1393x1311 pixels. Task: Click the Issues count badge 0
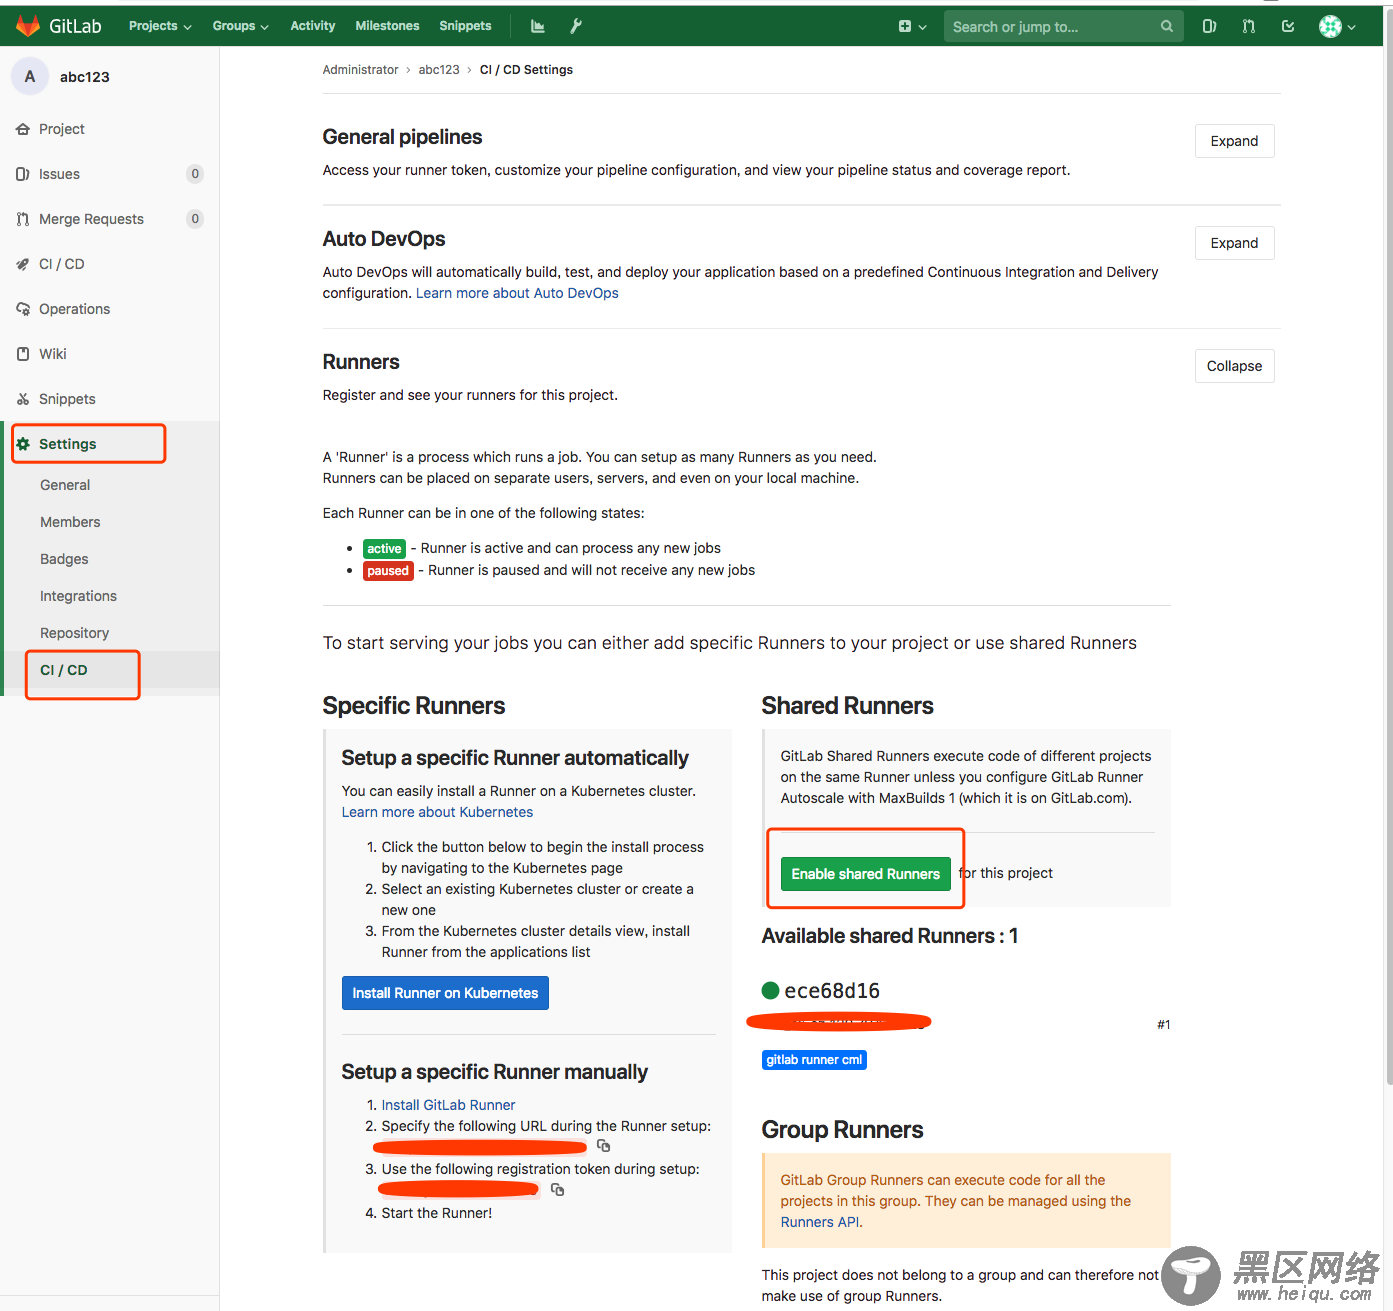click(x=195, y=174)
